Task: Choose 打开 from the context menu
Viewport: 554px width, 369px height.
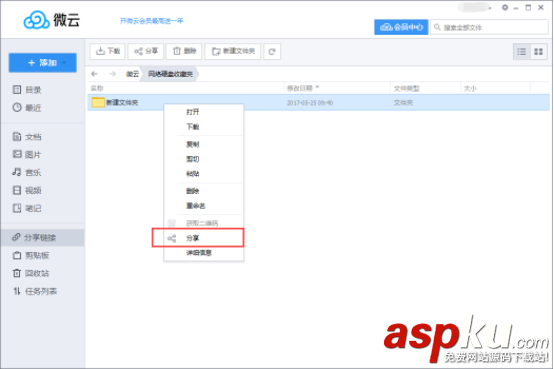Action: point(204,112)
